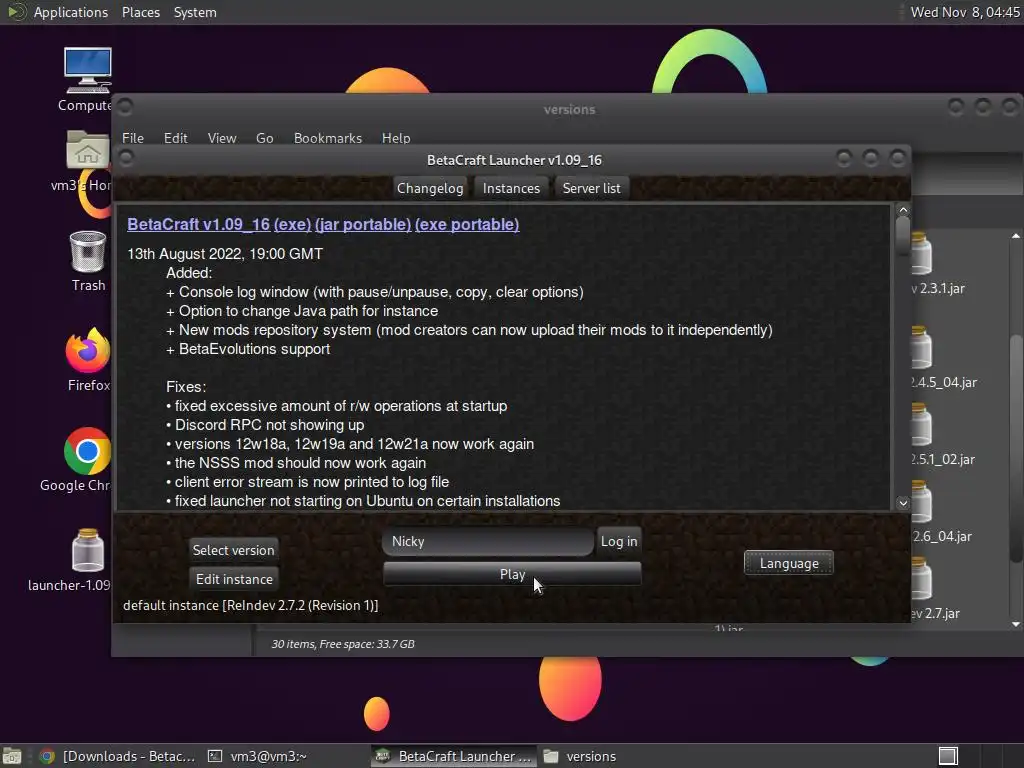Click the Applications menu logo icon

pos(16,12)
